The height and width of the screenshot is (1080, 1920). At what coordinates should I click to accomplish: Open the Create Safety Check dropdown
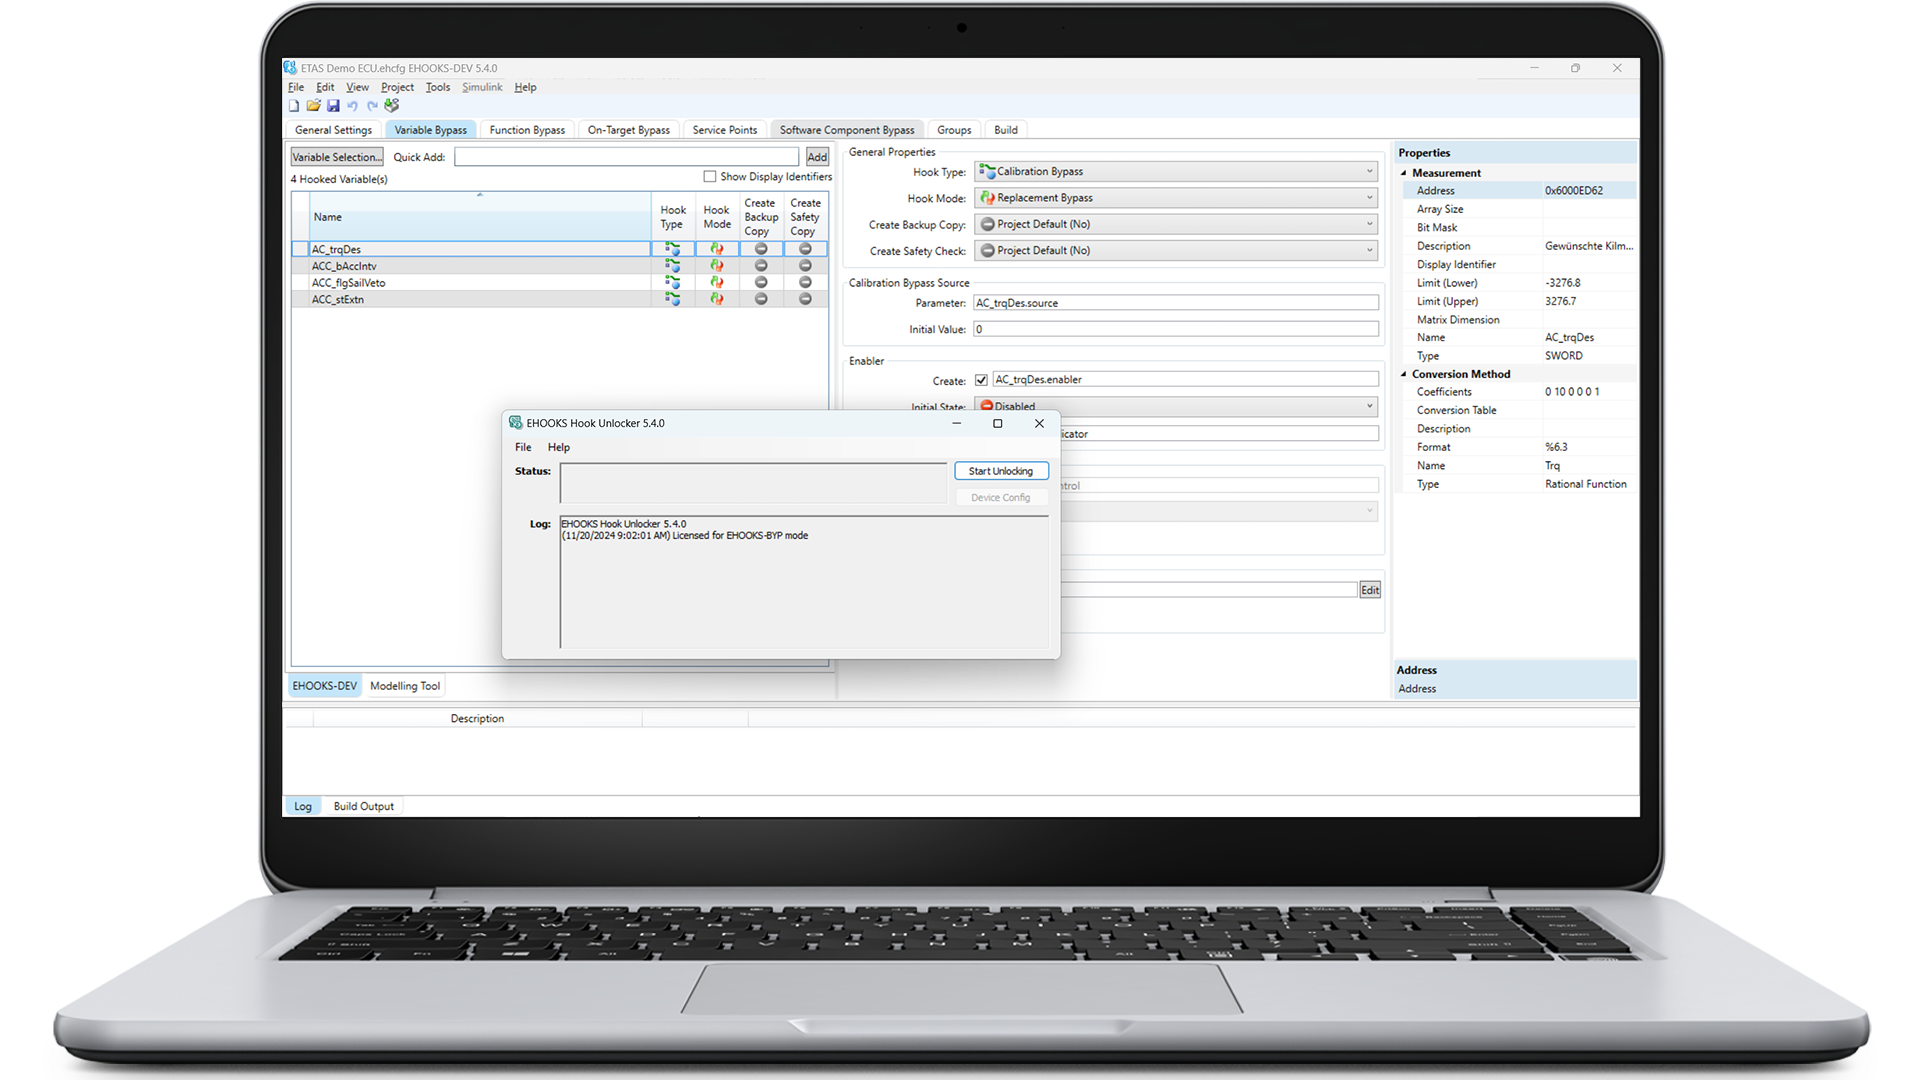1176,251
